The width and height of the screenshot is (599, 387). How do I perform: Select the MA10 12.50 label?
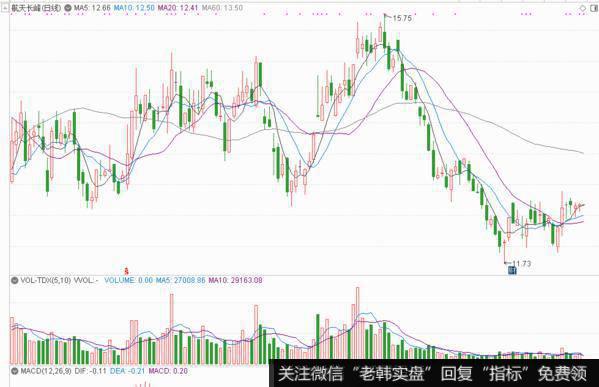[x=134, y=8]
